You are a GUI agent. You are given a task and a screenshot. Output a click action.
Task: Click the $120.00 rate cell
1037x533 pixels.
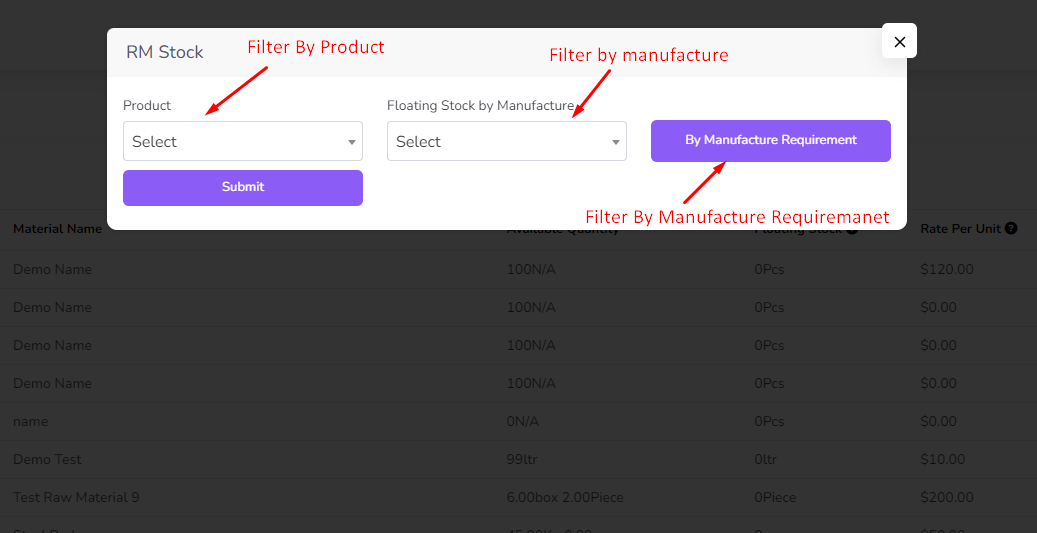tap(946, 269)
